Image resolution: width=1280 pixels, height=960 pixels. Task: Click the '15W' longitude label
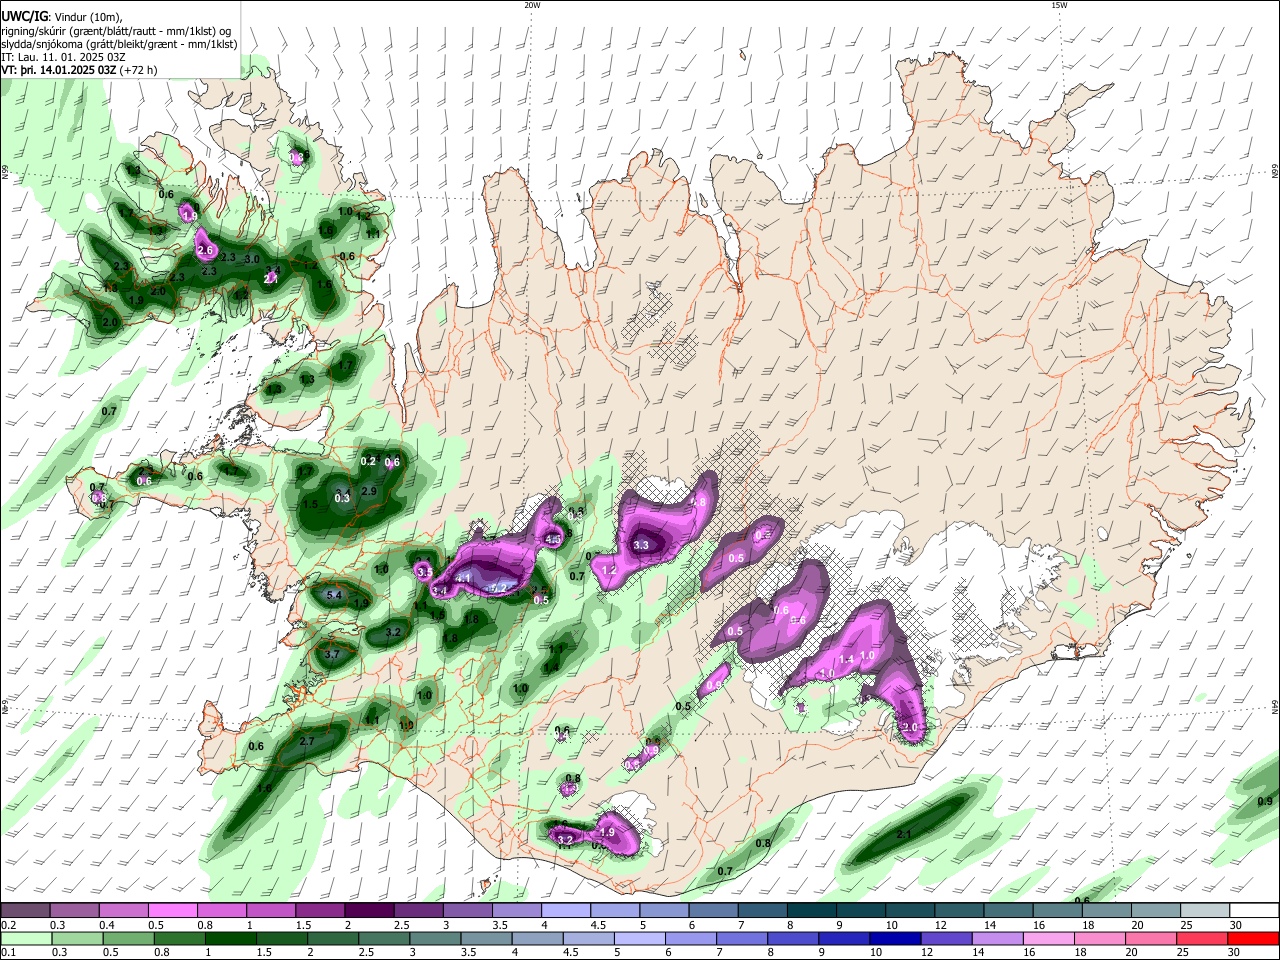pos(1059,5)
